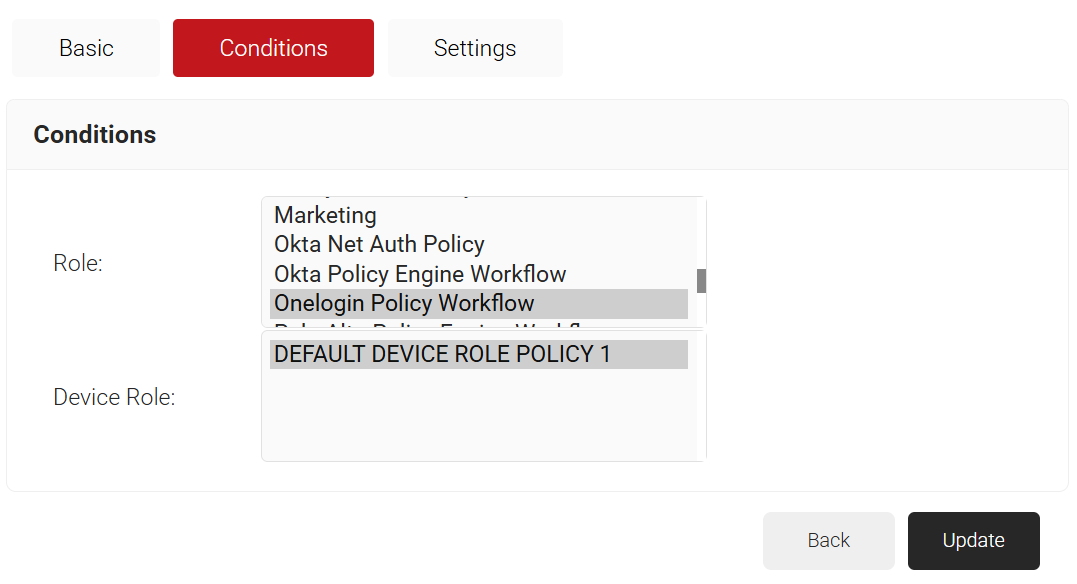Click the cut-off role below Onelogin Policy Workflow

coord(428,325)
